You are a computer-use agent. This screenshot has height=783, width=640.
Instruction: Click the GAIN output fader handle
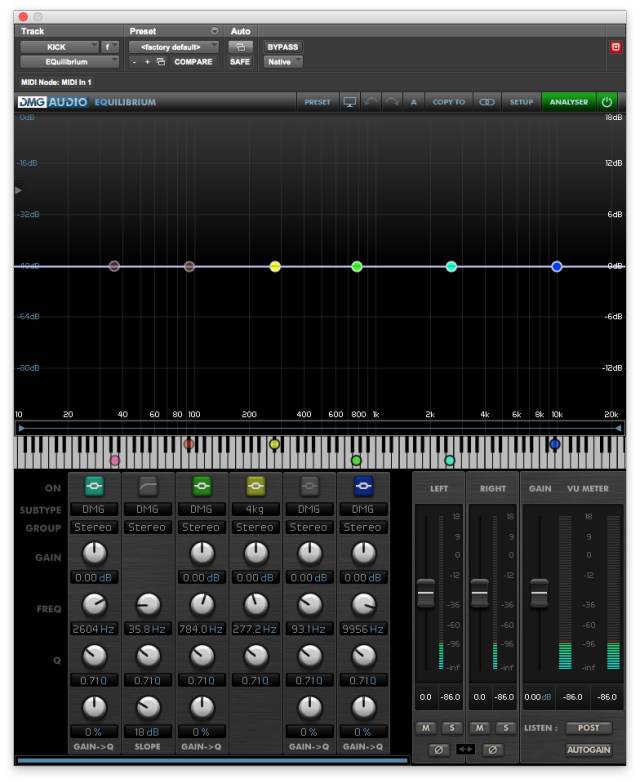point(539,593)
